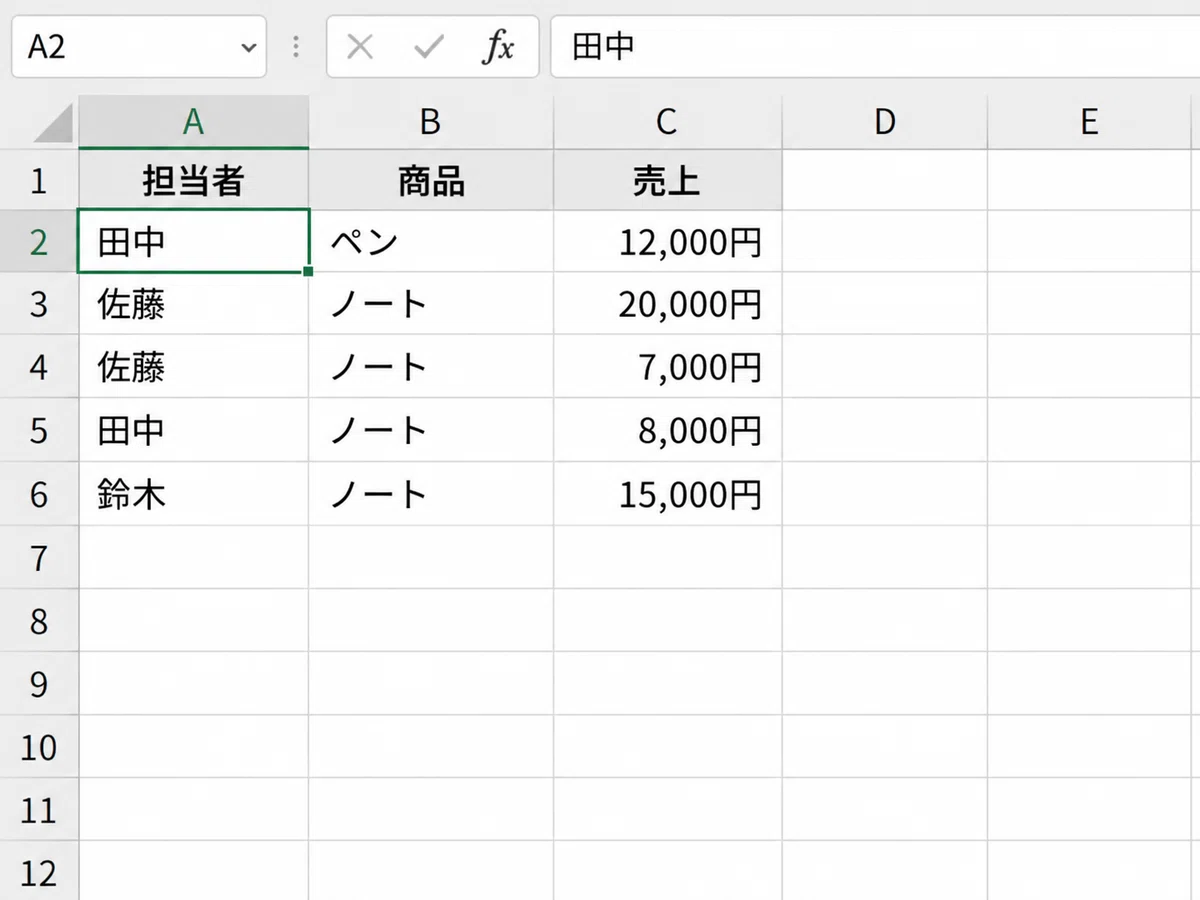This screenshot has height=900, width=1200.
Task: Select row 12 header
Action: coord(39,871)
